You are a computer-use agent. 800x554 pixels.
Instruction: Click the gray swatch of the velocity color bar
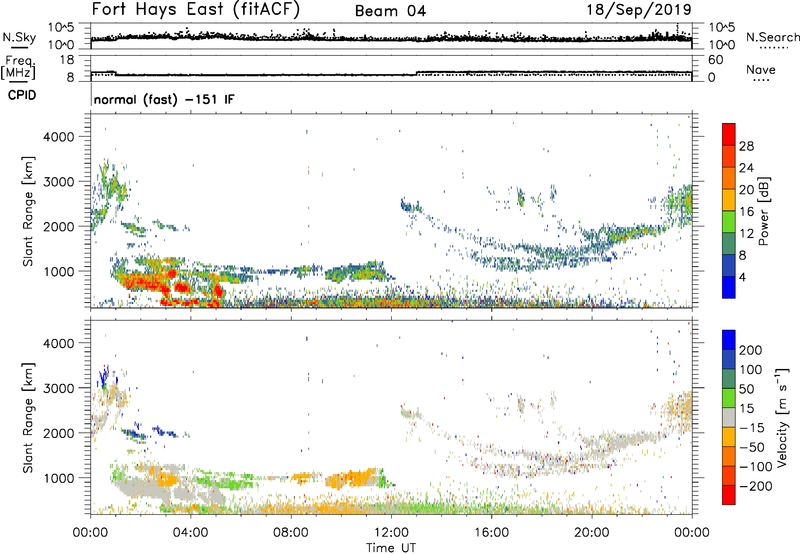tap(729, 417)
